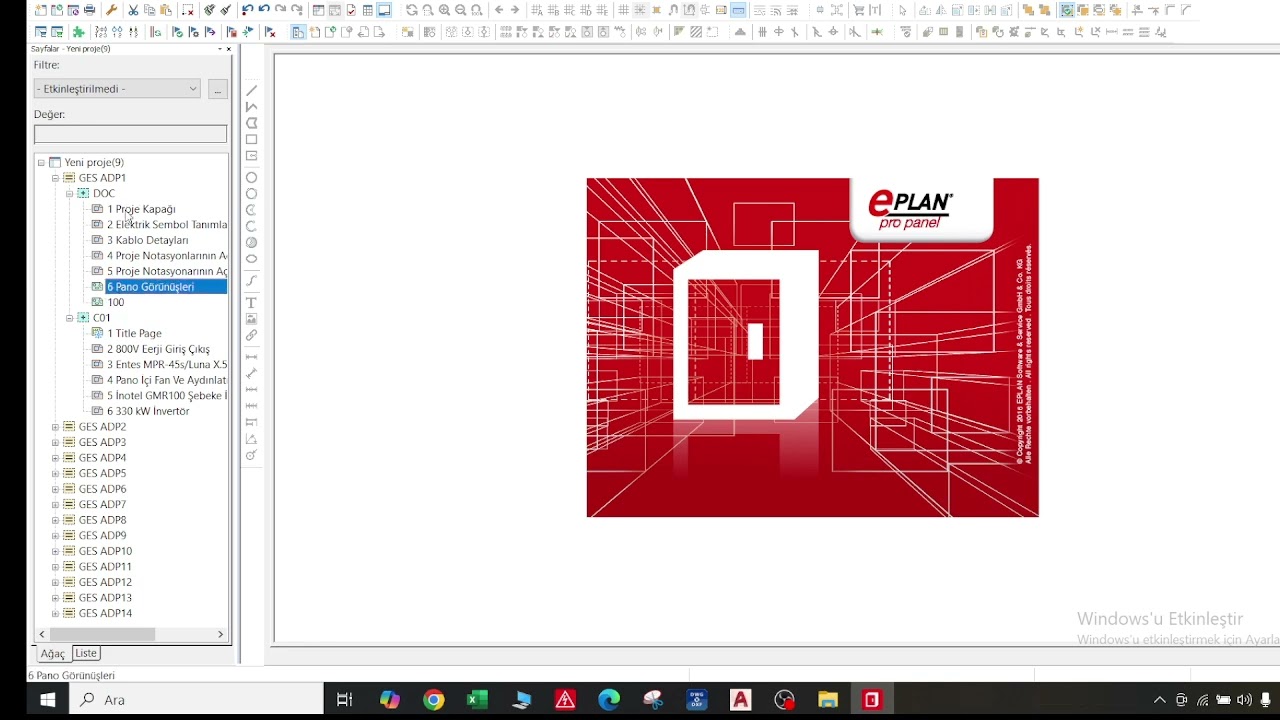Open Google Chrome from the taskbar
The image size is (1280, 720).
coord(433,700)
